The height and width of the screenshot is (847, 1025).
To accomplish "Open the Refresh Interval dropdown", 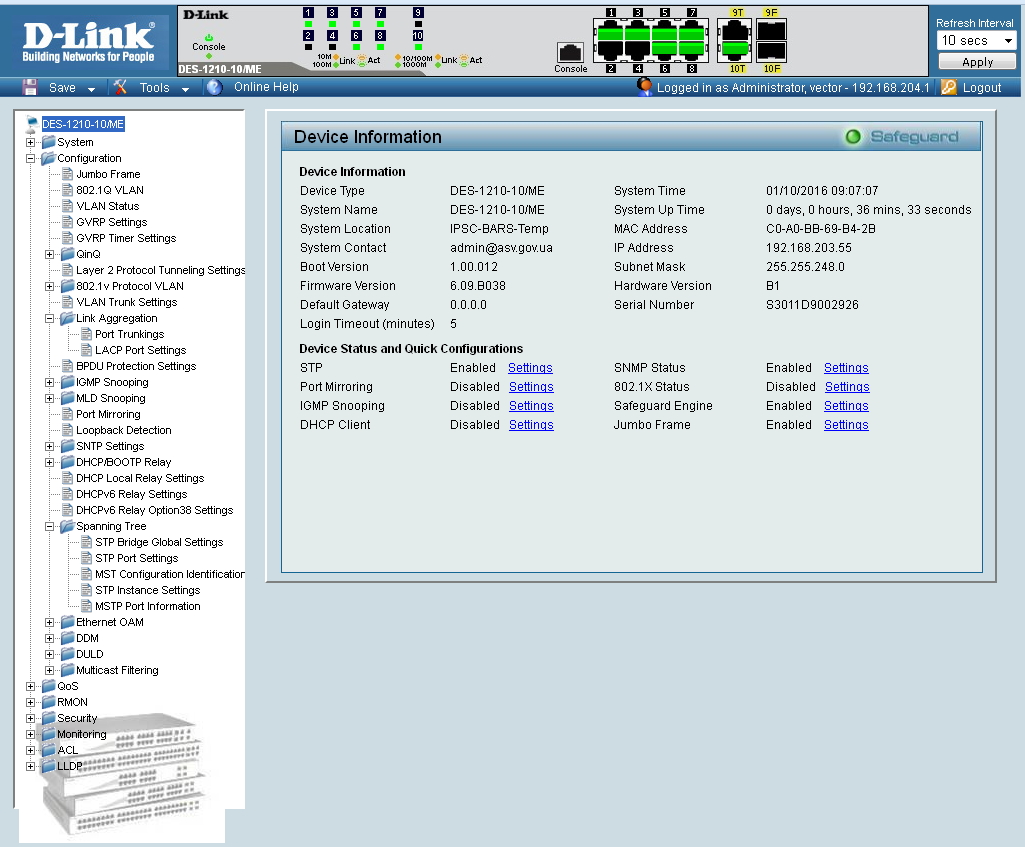I will click(976, 41).
